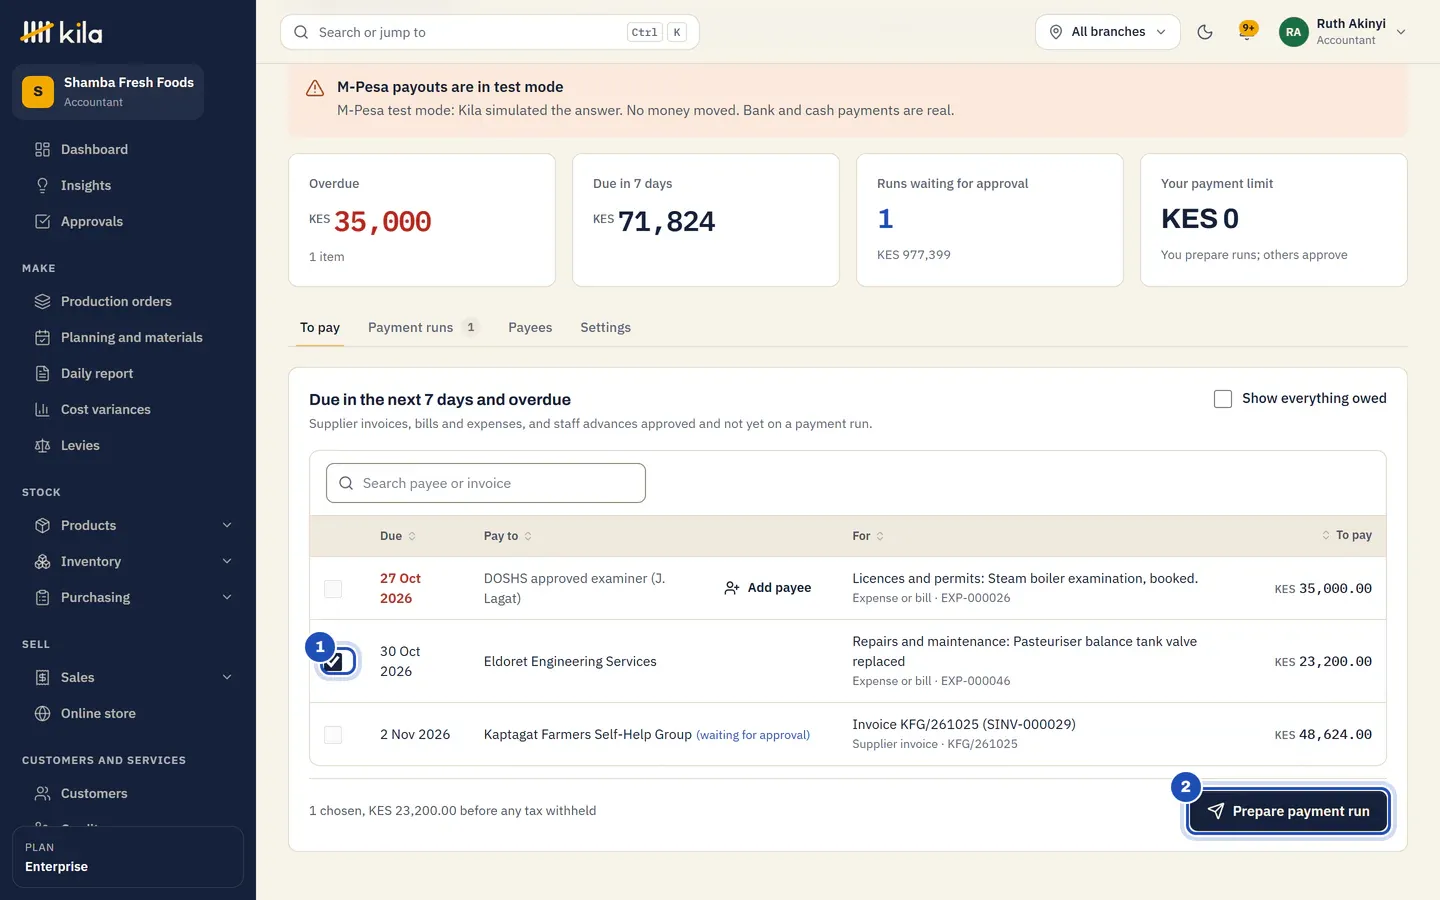Open Cost variances chart icon
This screenshot has height=900, width=1440.
(42, 410)
